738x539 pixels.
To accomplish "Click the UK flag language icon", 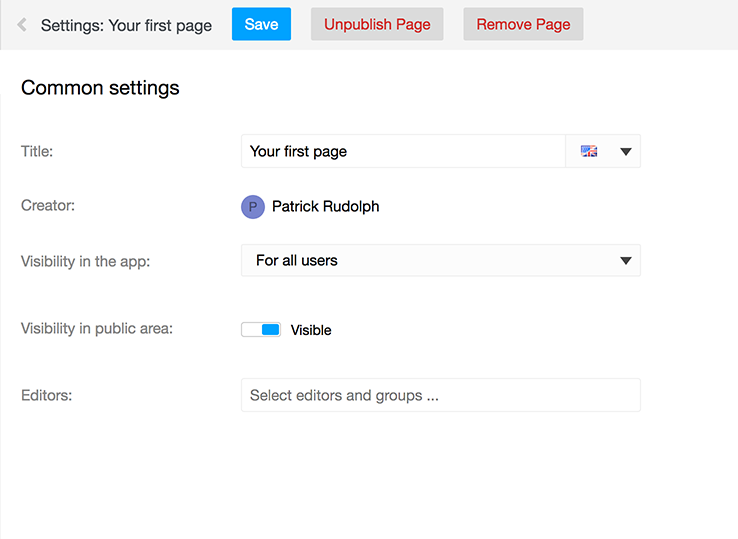I will point(589,151).
